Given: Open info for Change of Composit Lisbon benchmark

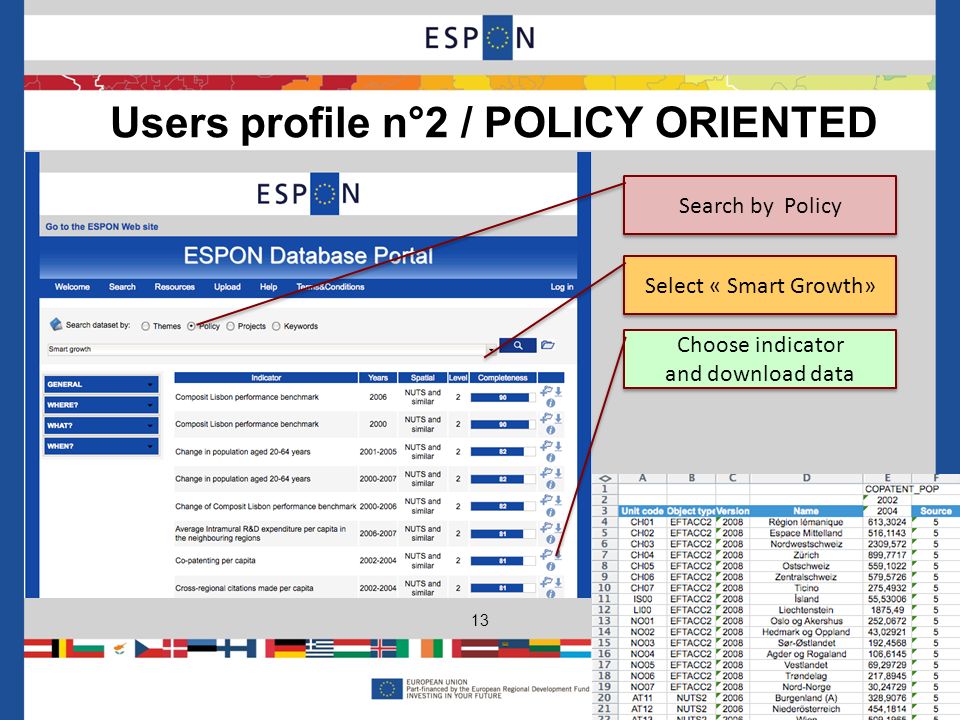Looking at the screenshot, I should [550, 512].
